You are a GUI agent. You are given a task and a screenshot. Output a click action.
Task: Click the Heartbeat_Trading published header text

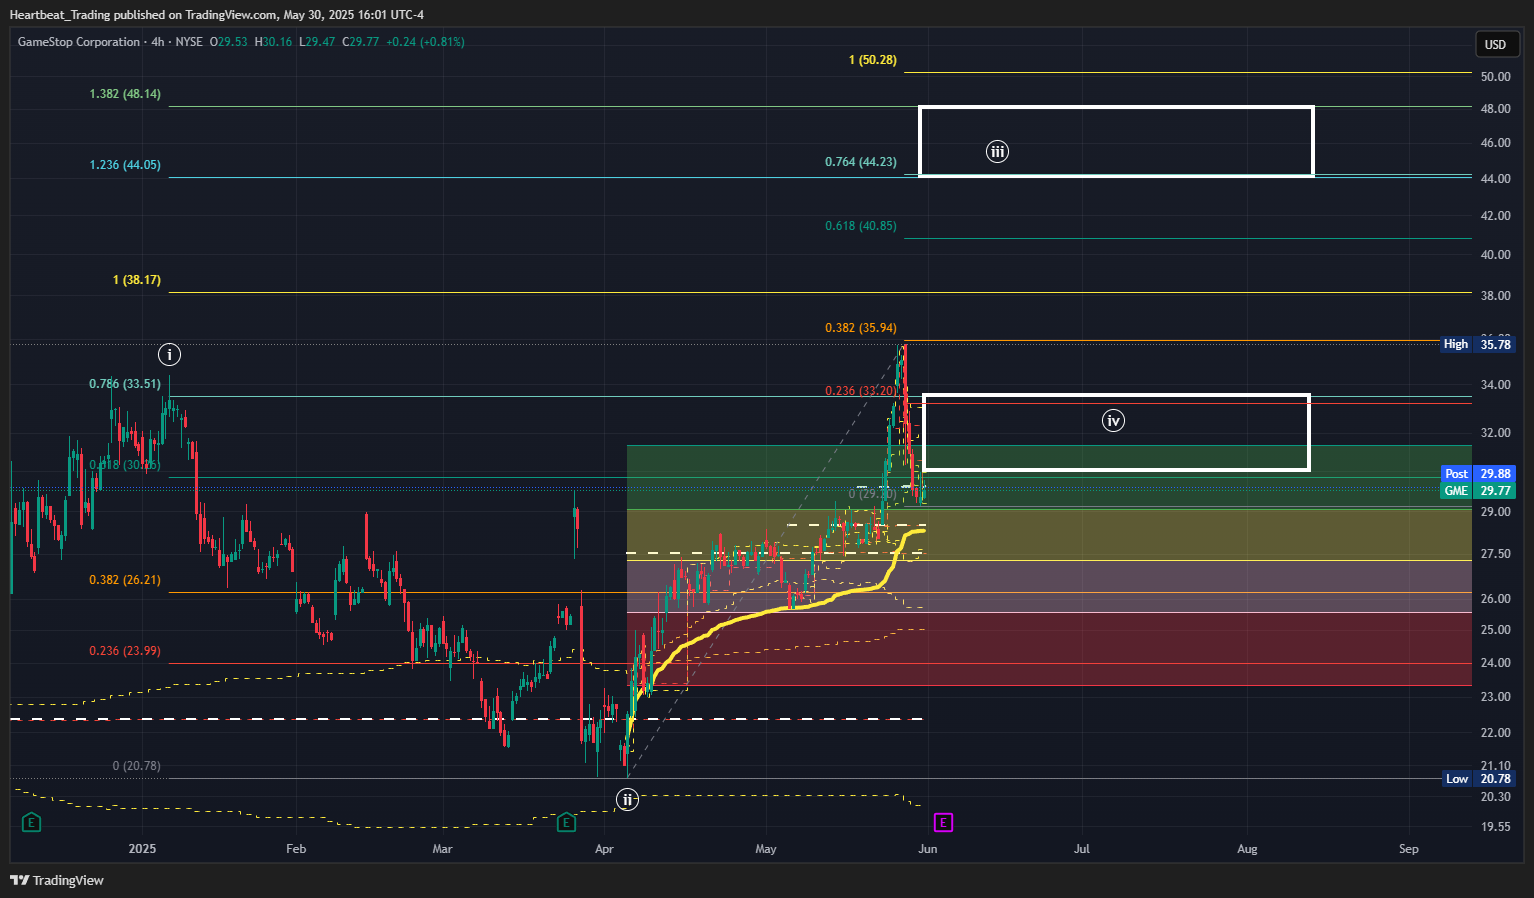[x=217, y=15]
